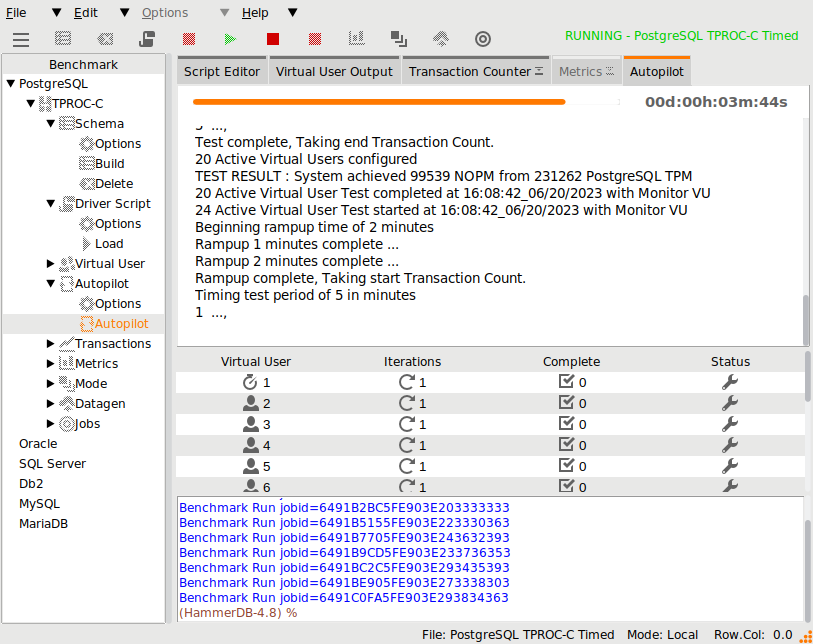Click the Mode toolbar icon
This screenshot has width=813, height=644.
point(399,39)
